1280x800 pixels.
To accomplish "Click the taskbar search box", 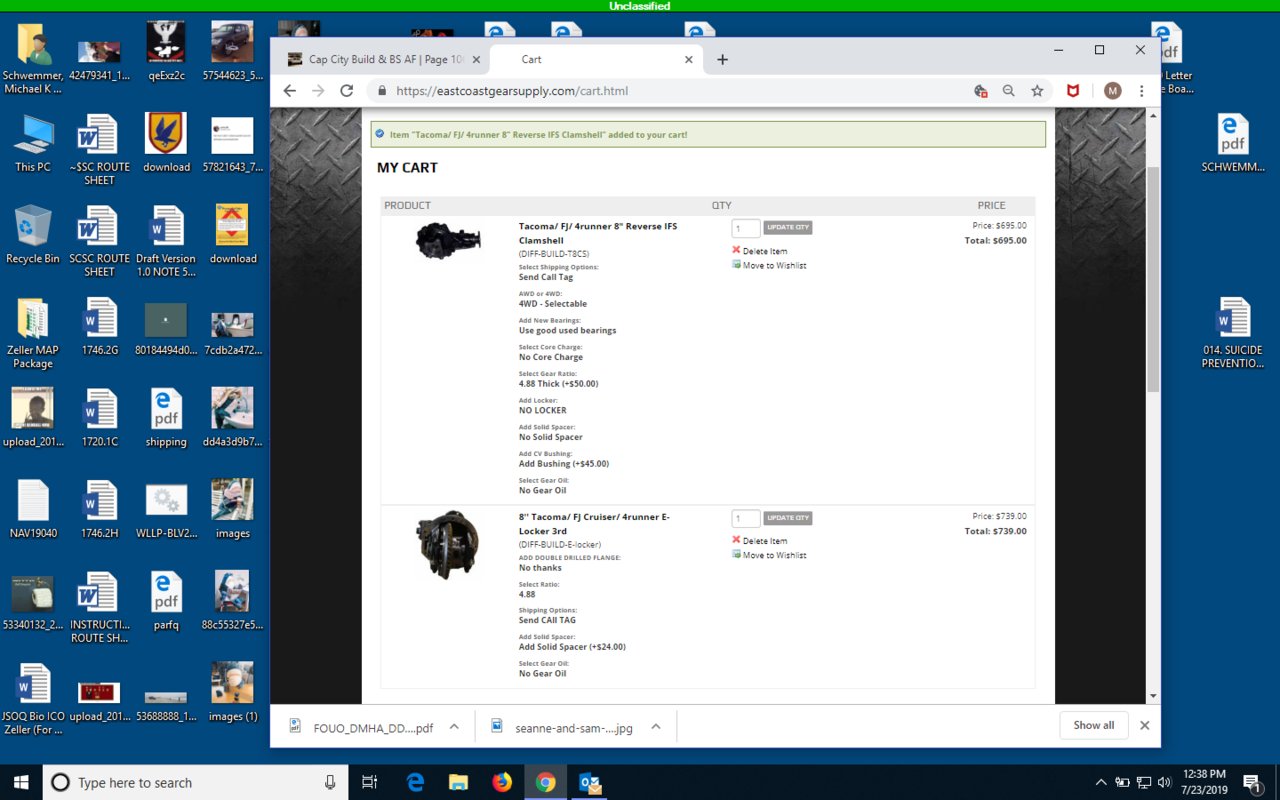I will [x=195, y=782].
